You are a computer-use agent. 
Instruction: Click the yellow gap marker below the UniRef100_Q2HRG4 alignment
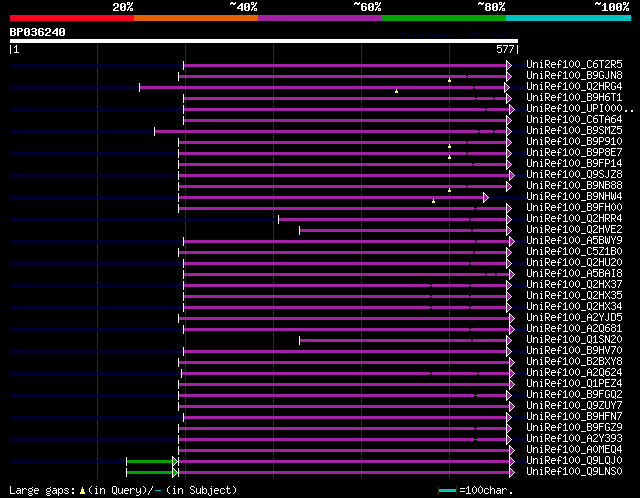[x=396, y=91]
